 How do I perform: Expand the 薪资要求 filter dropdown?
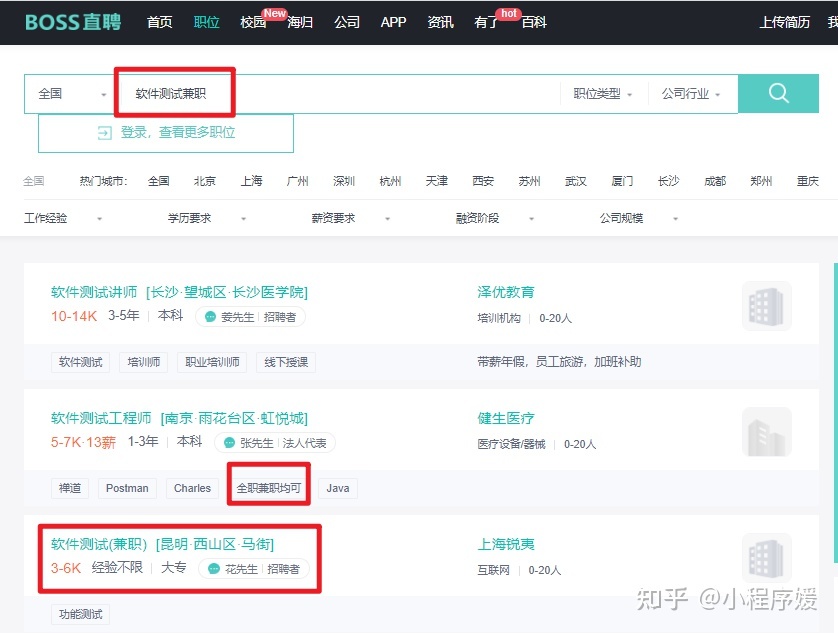[334, 217]
